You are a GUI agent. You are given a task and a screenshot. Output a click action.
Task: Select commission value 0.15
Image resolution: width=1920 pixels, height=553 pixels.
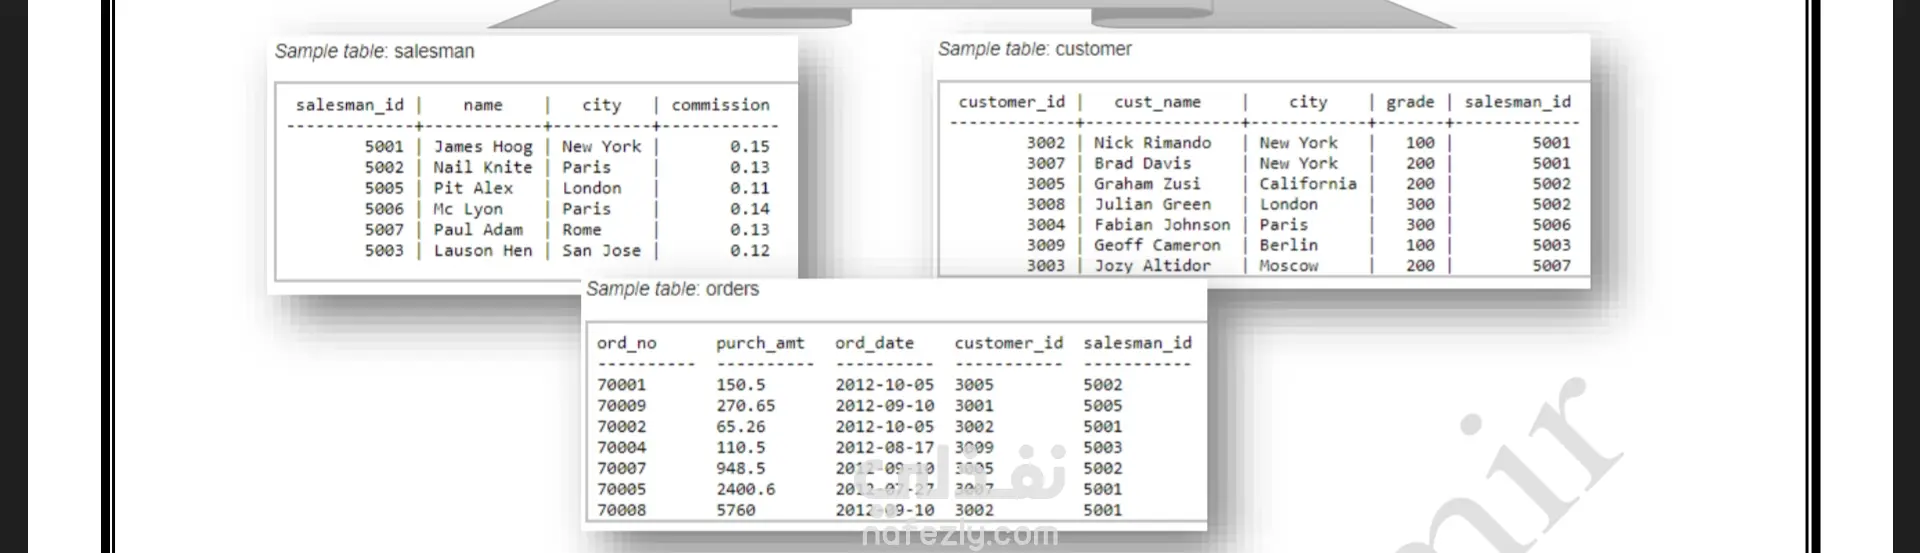749,146
